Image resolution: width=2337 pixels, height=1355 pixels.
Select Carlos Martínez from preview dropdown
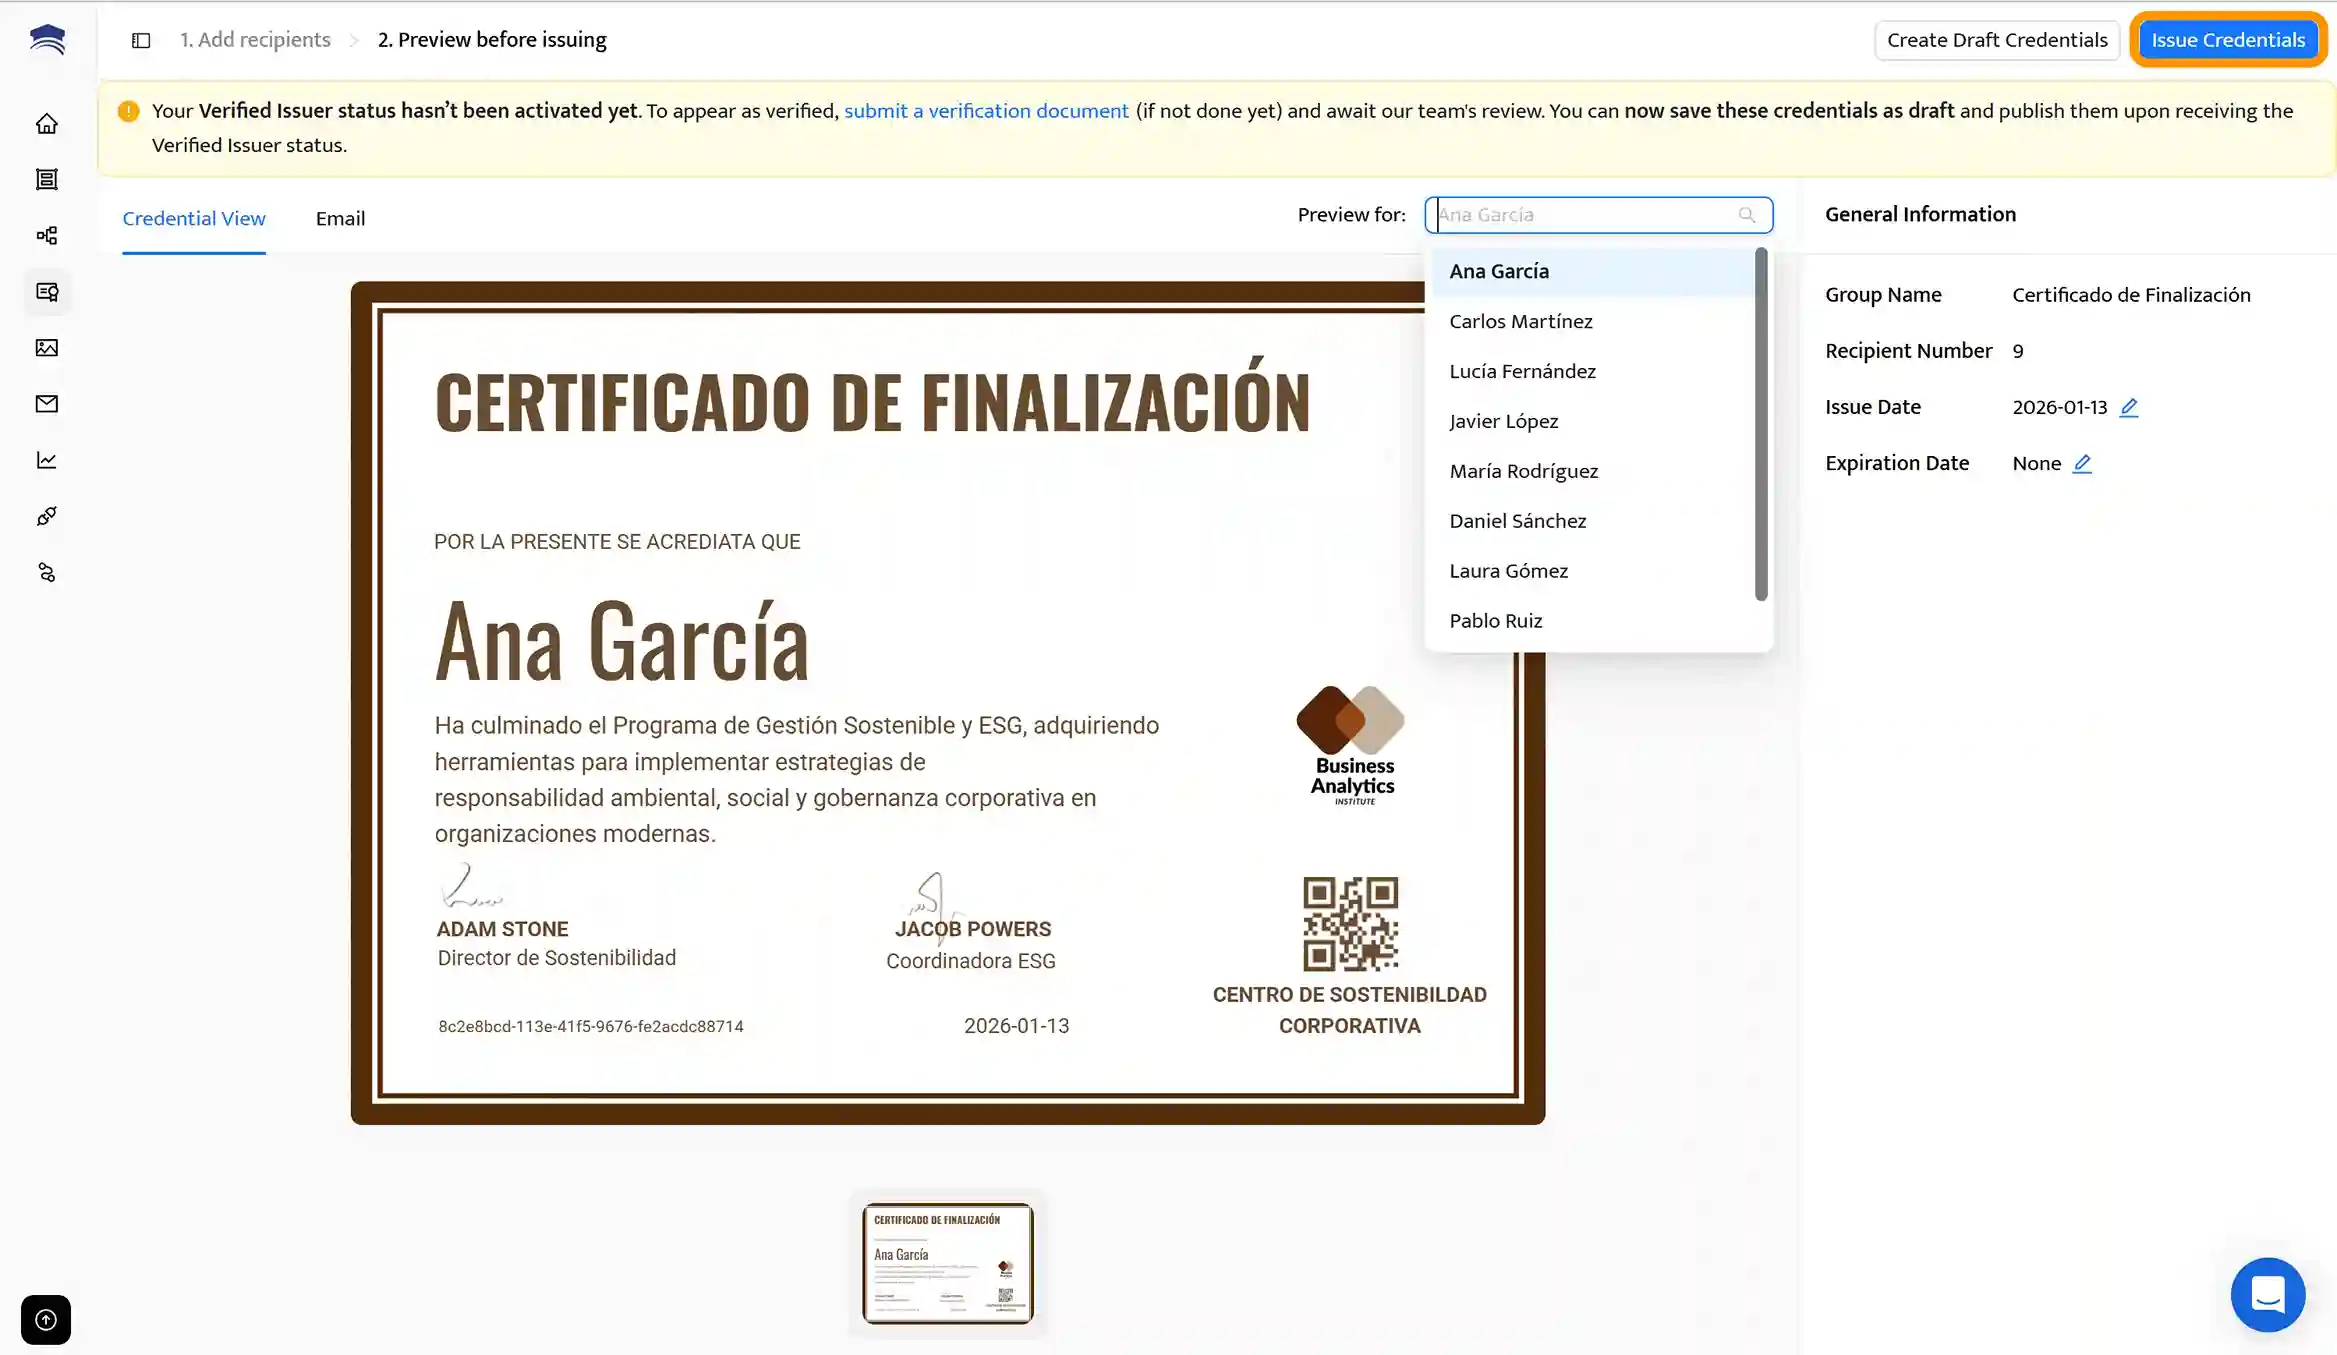pos(1520,321)
